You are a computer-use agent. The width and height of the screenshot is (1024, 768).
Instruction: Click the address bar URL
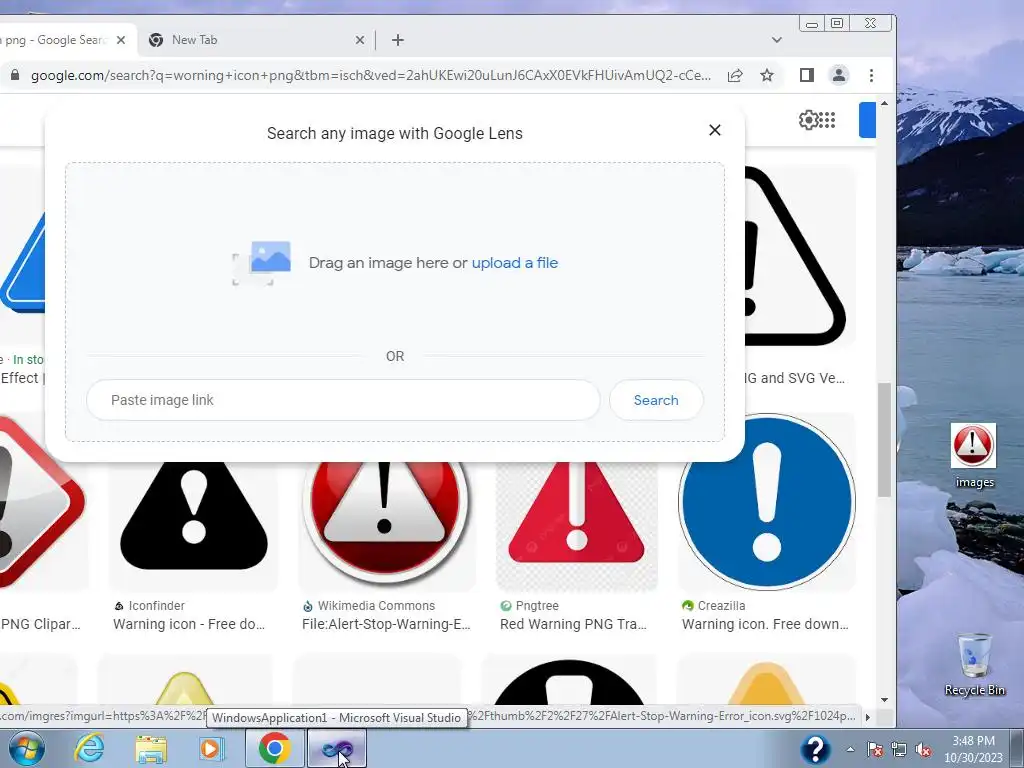[x=371, y=75]
